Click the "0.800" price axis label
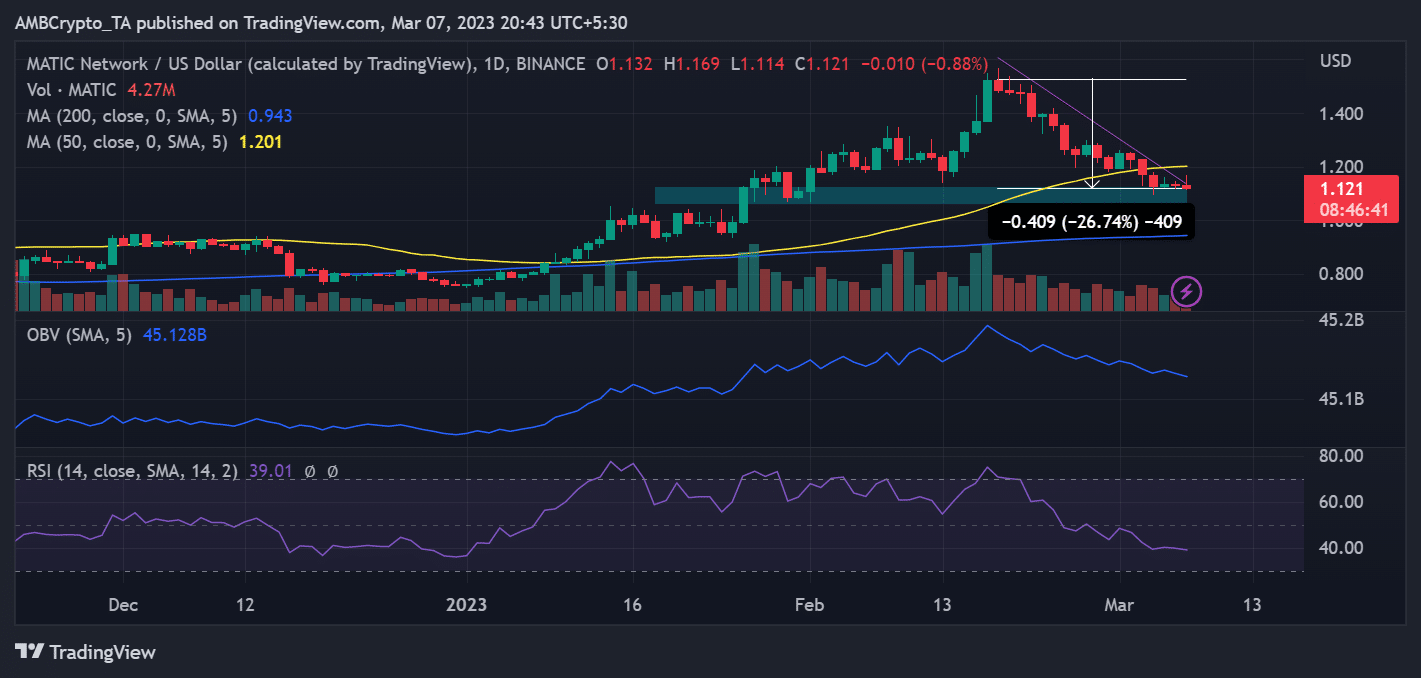Screen dimensions: 1421x678 pos(1341,274)
